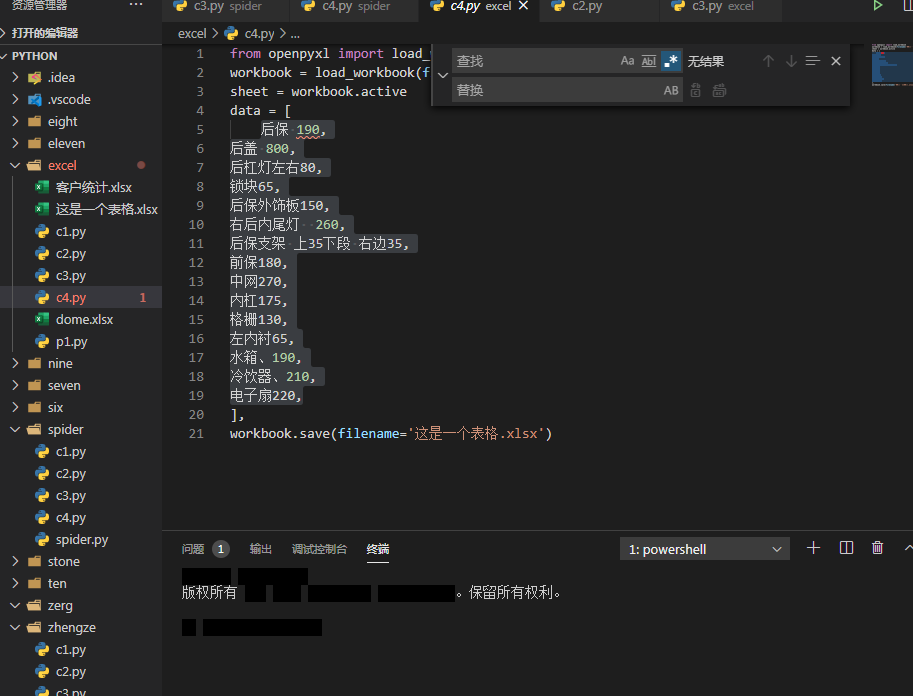Viewport: 913px width, 696px height.
Task: Open spider.py file
Action: [x=82, y=540]
